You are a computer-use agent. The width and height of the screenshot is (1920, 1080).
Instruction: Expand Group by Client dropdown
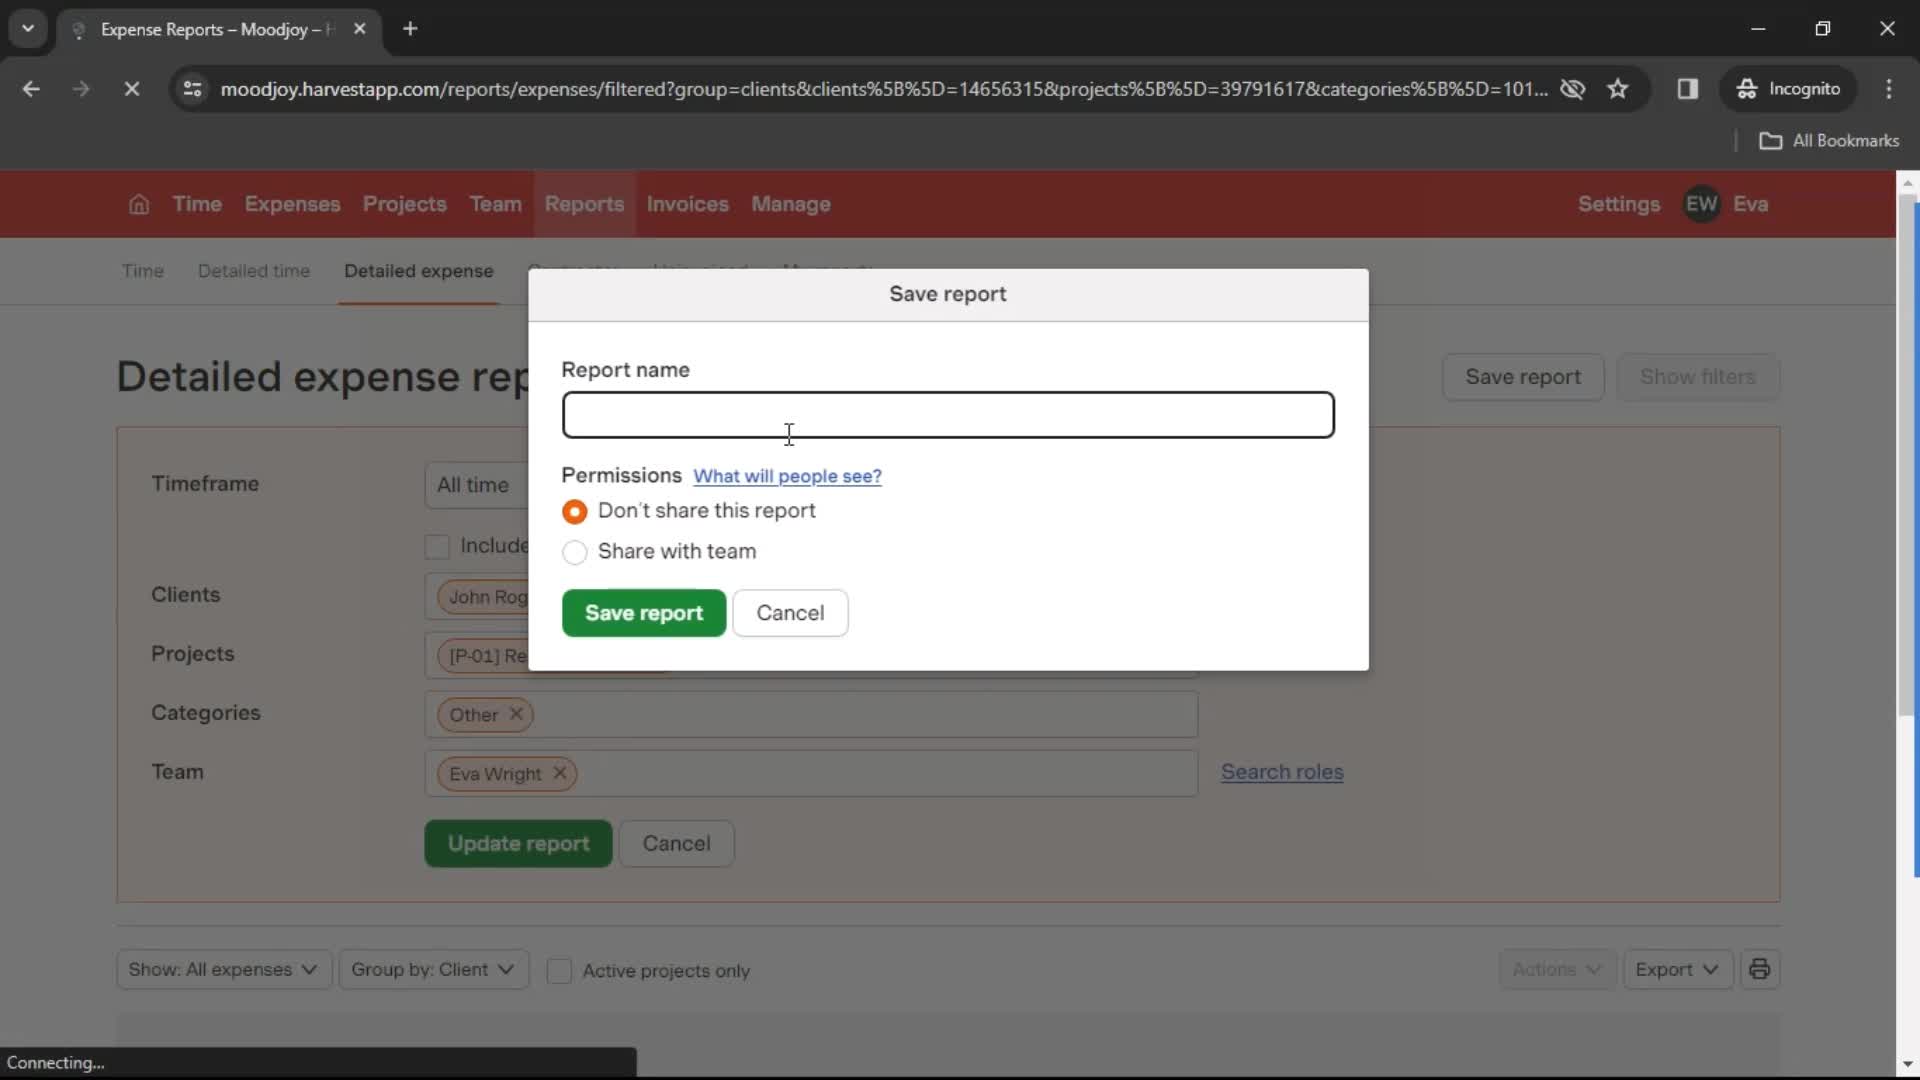431,969
